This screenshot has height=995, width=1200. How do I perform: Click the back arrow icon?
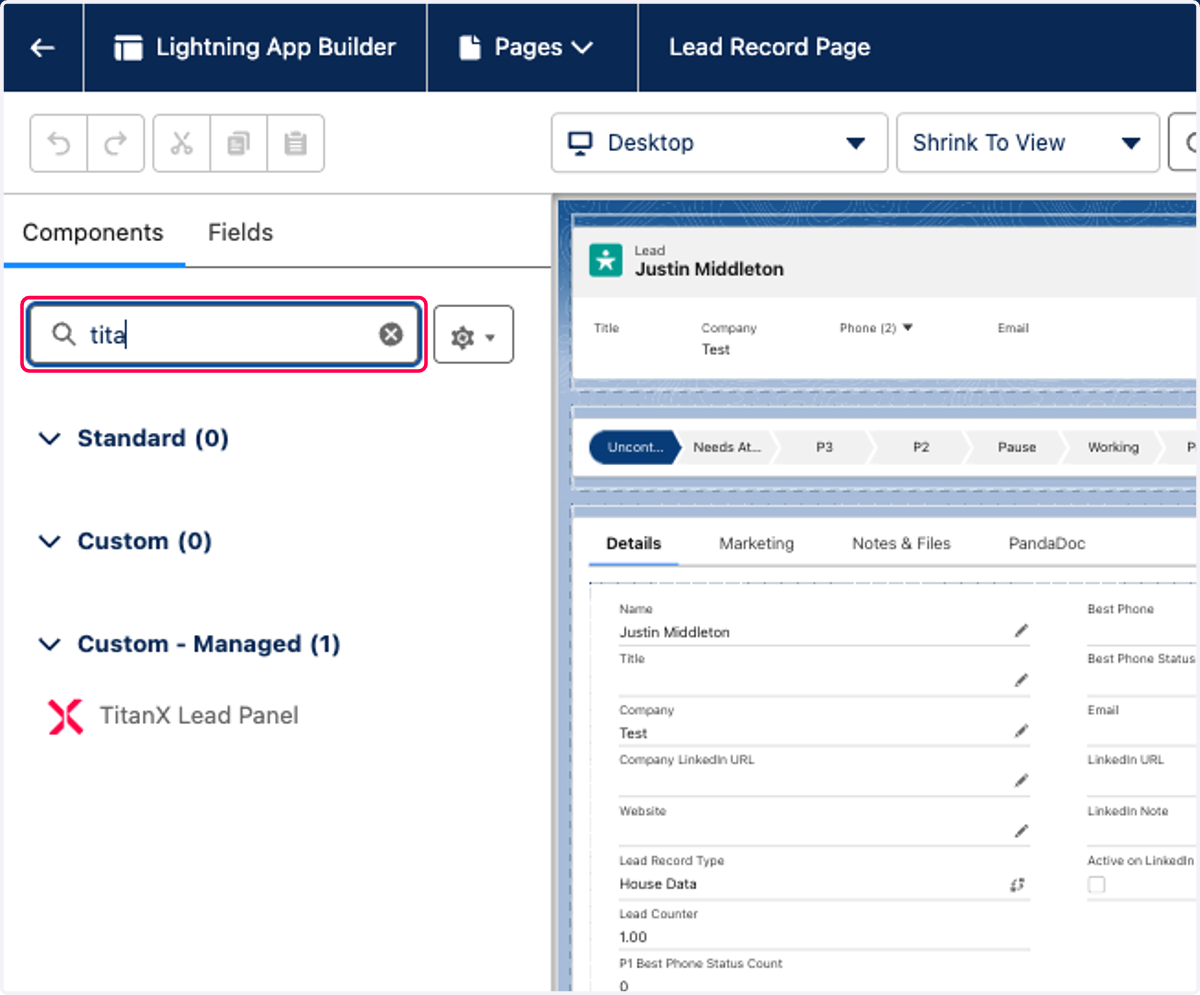[42, 47]
